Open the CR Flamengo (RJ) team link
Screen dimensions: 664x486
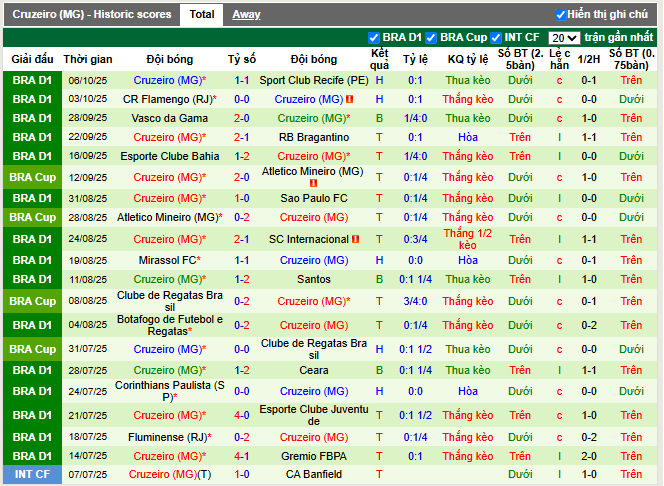[166, 100]
